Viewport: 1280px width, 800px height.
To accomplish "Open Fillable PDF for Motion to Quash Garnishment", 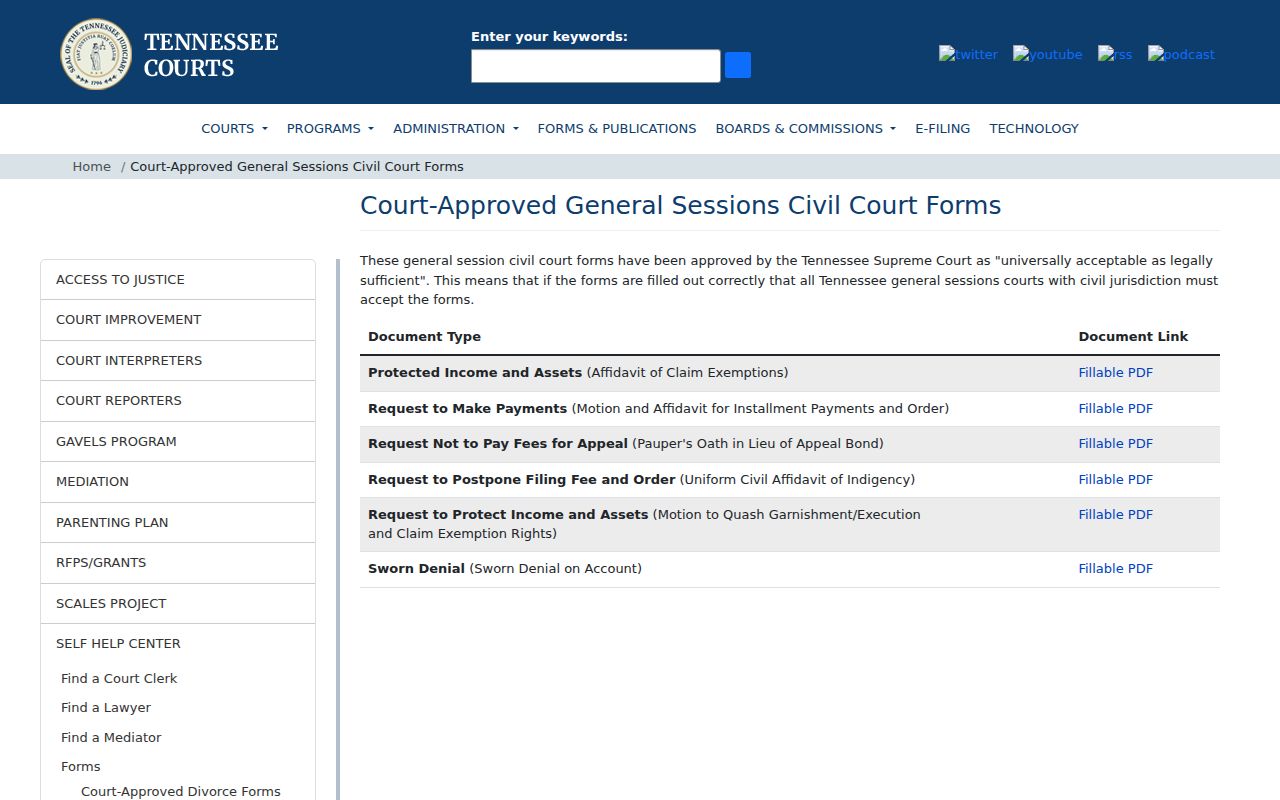I will click(1115, 514).
